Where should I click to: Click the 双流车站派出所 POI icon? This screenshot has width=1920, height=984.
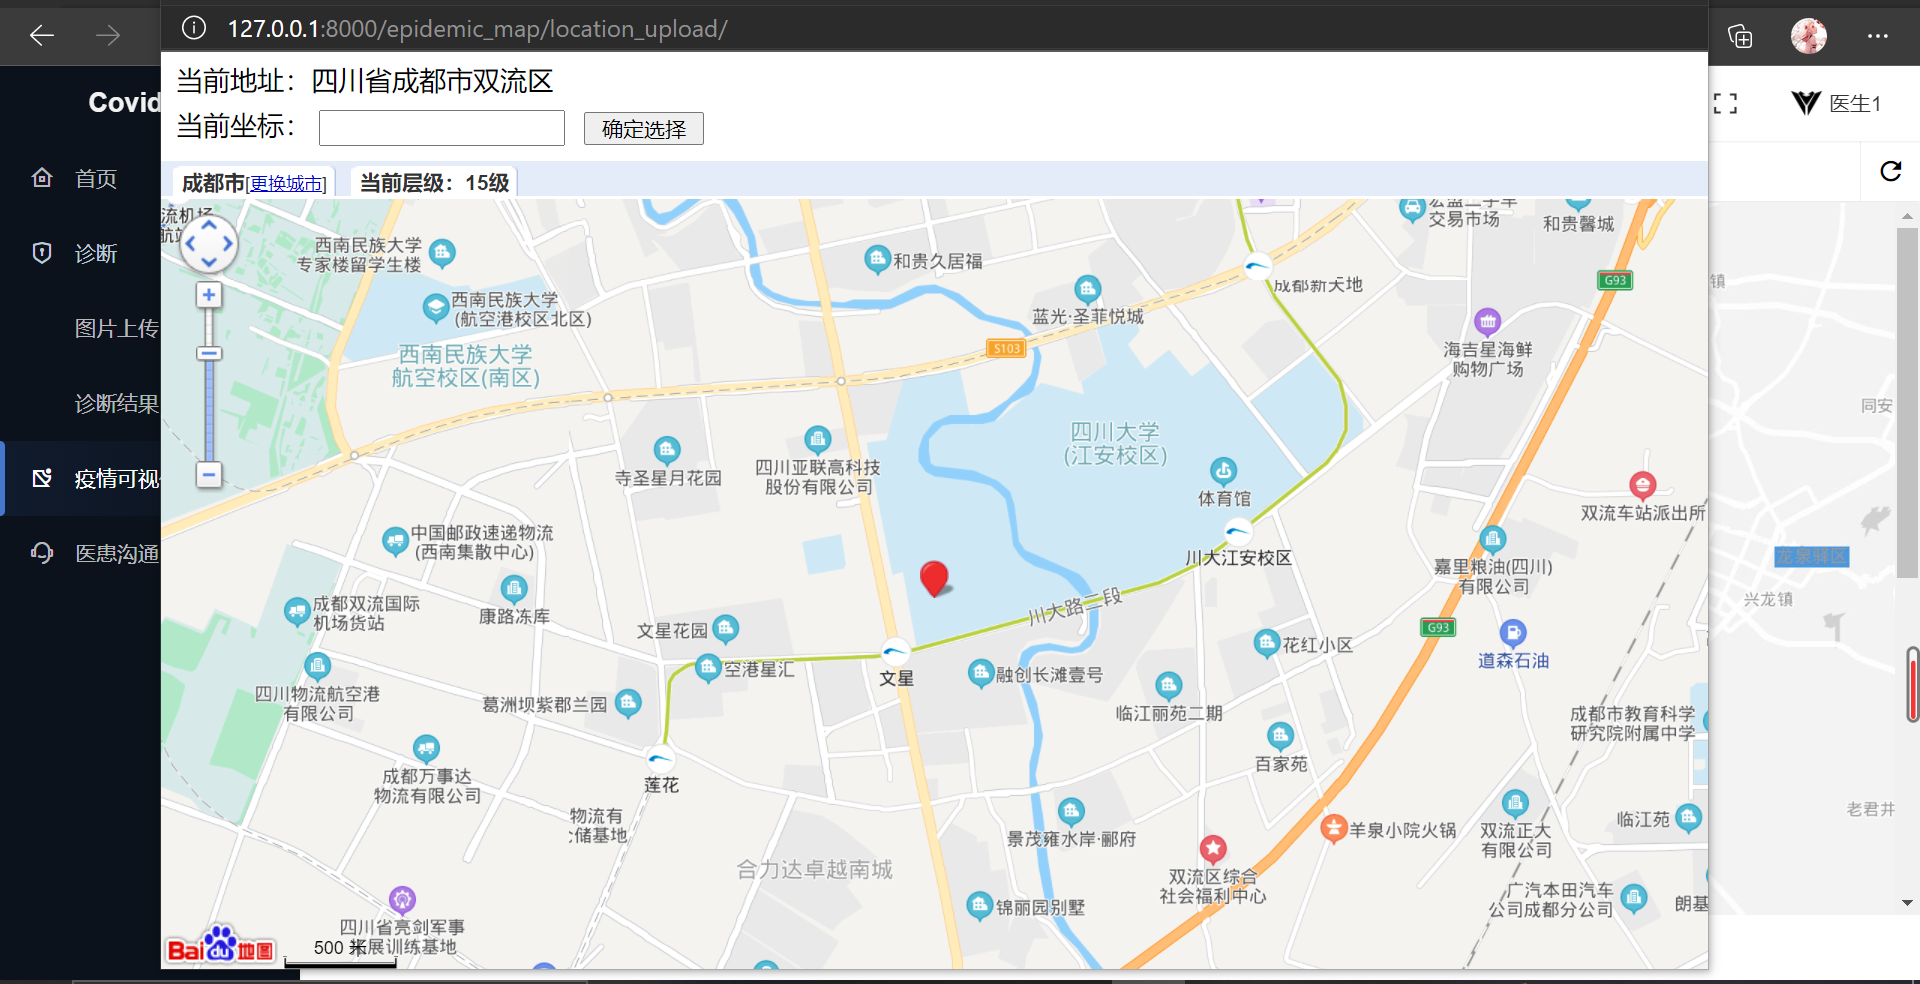pyautogui.click(x=1643, y=486)
